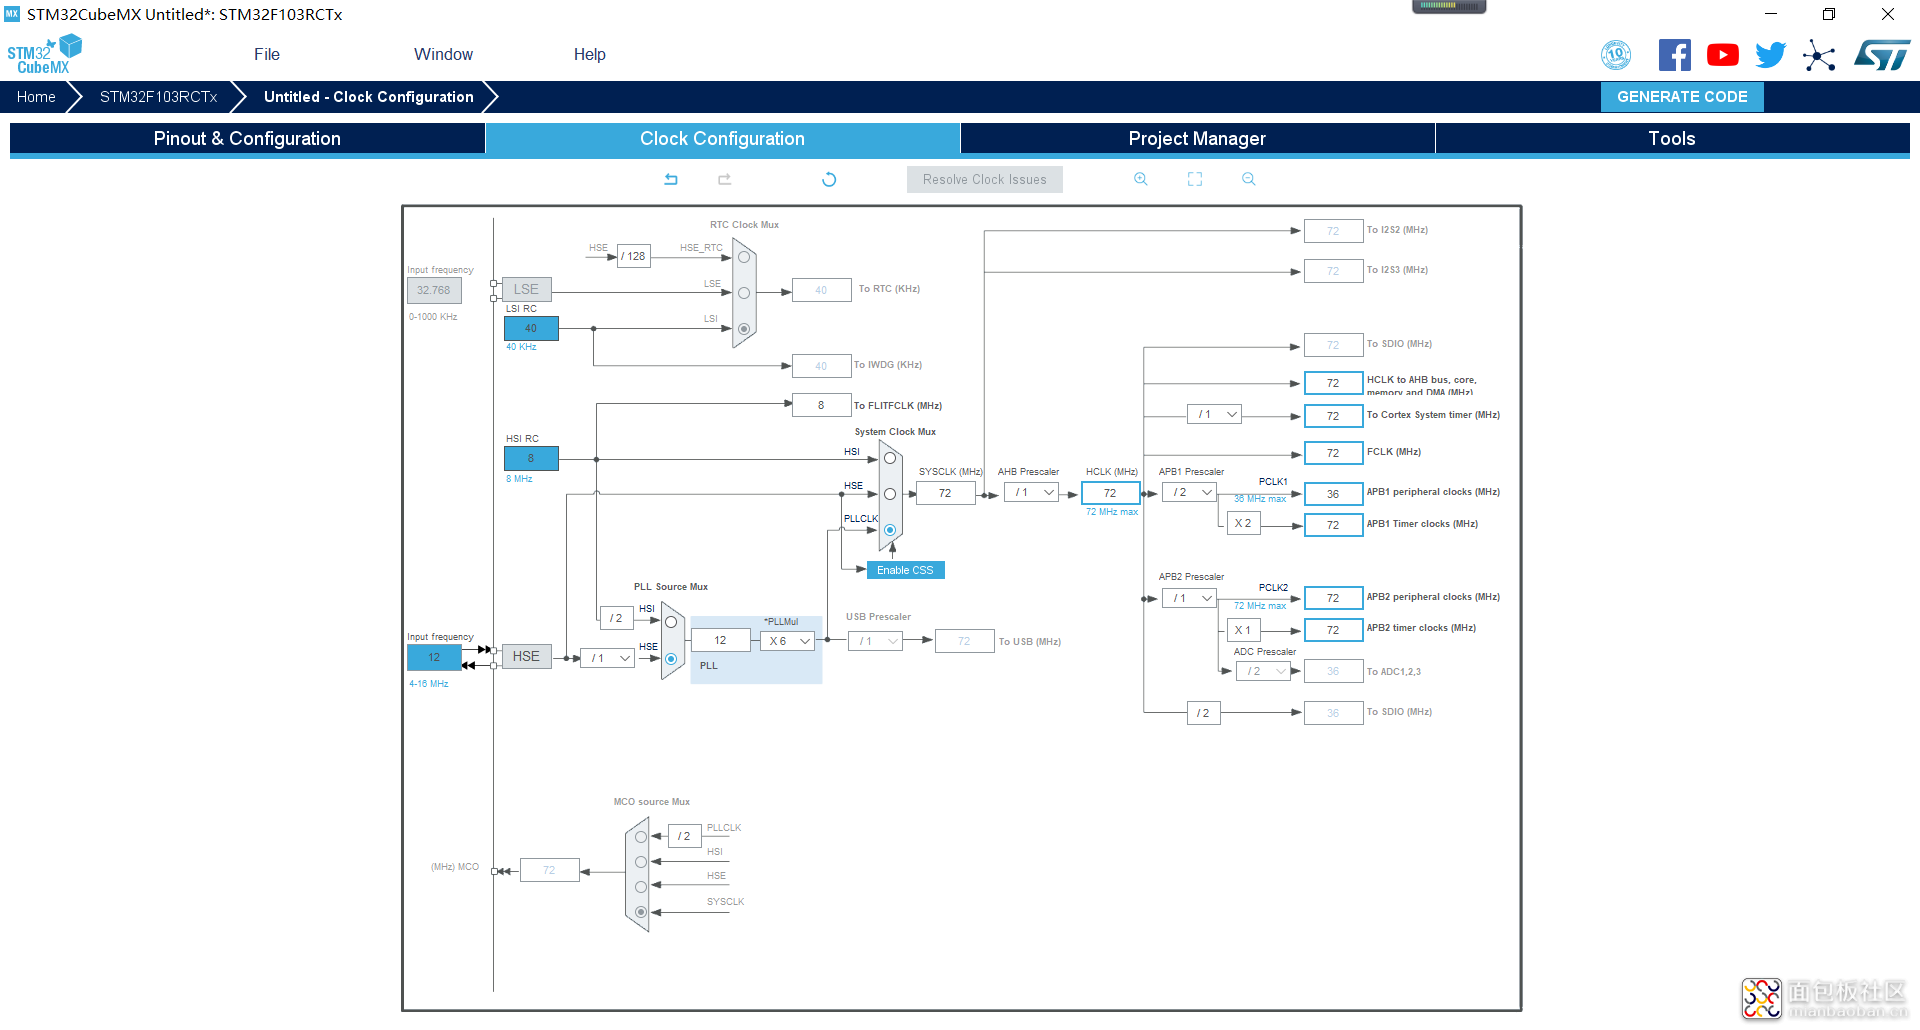
Task: Select PLLCLK in MCO source Mux
Action: pos(641,837)
